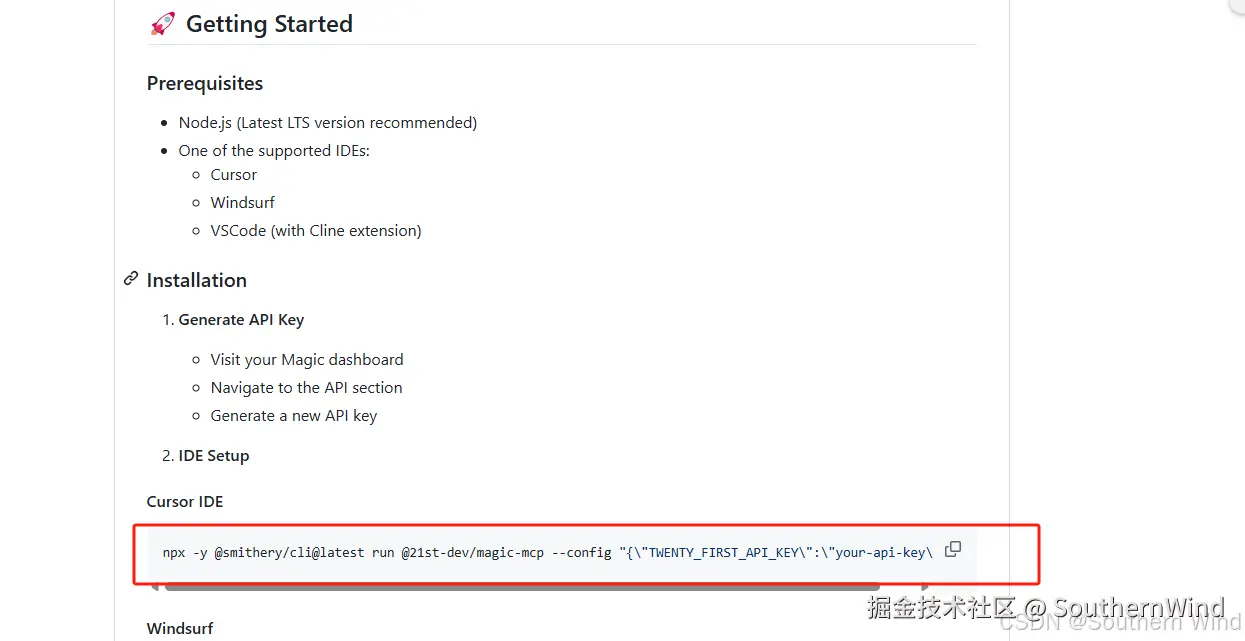Viewport: 1245px width, 641px height.
Task: Click VSCode (with Cline extension) item
Action: click(316, 230)
